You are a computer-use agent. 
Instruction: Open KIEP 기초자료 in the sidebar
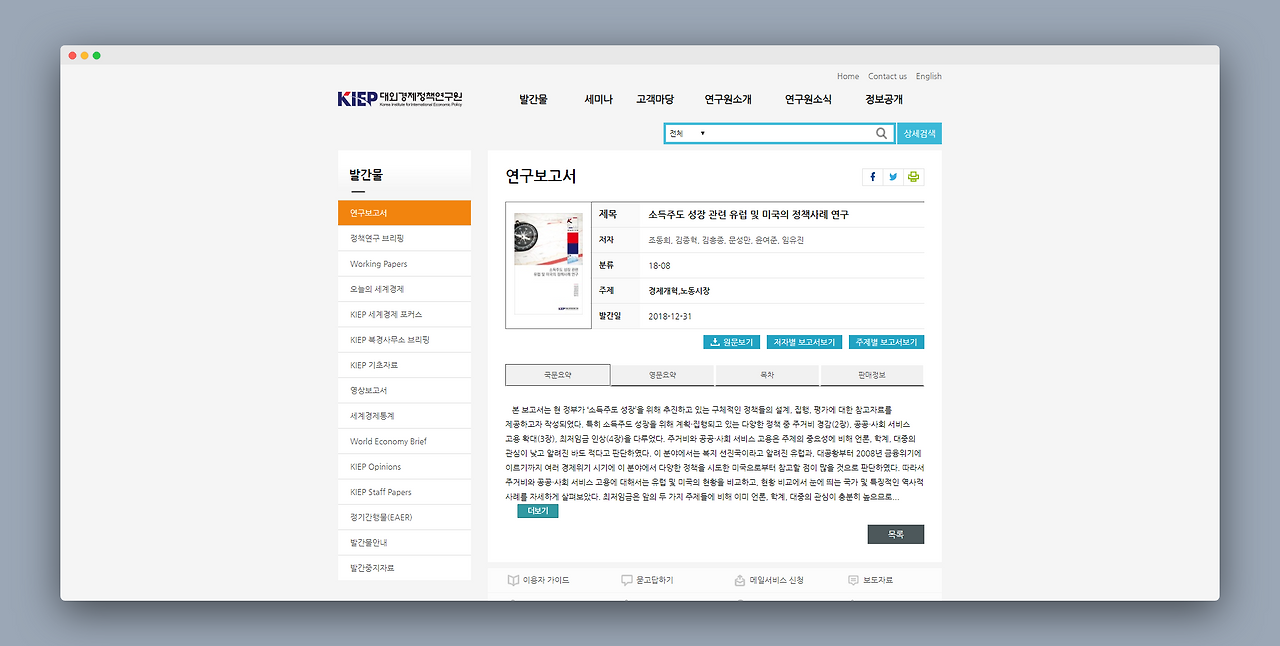(404, 365)
